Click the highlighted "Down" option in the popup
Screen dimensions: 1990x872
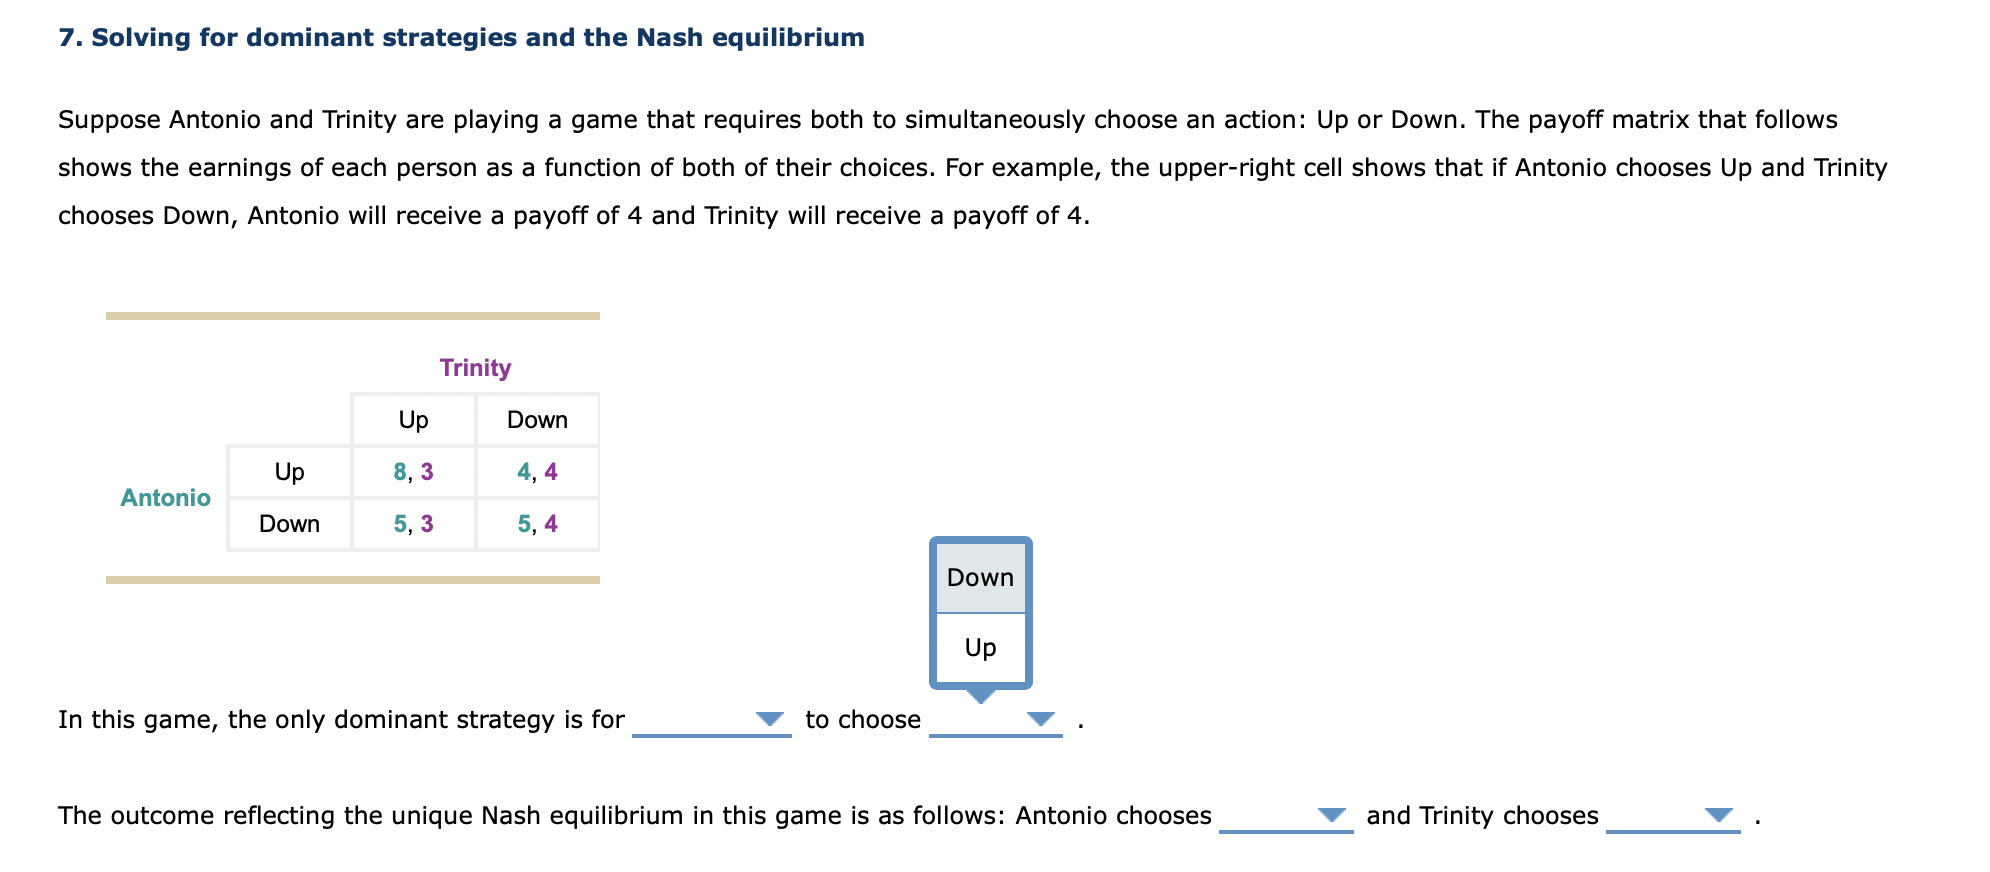pos(980,577)
